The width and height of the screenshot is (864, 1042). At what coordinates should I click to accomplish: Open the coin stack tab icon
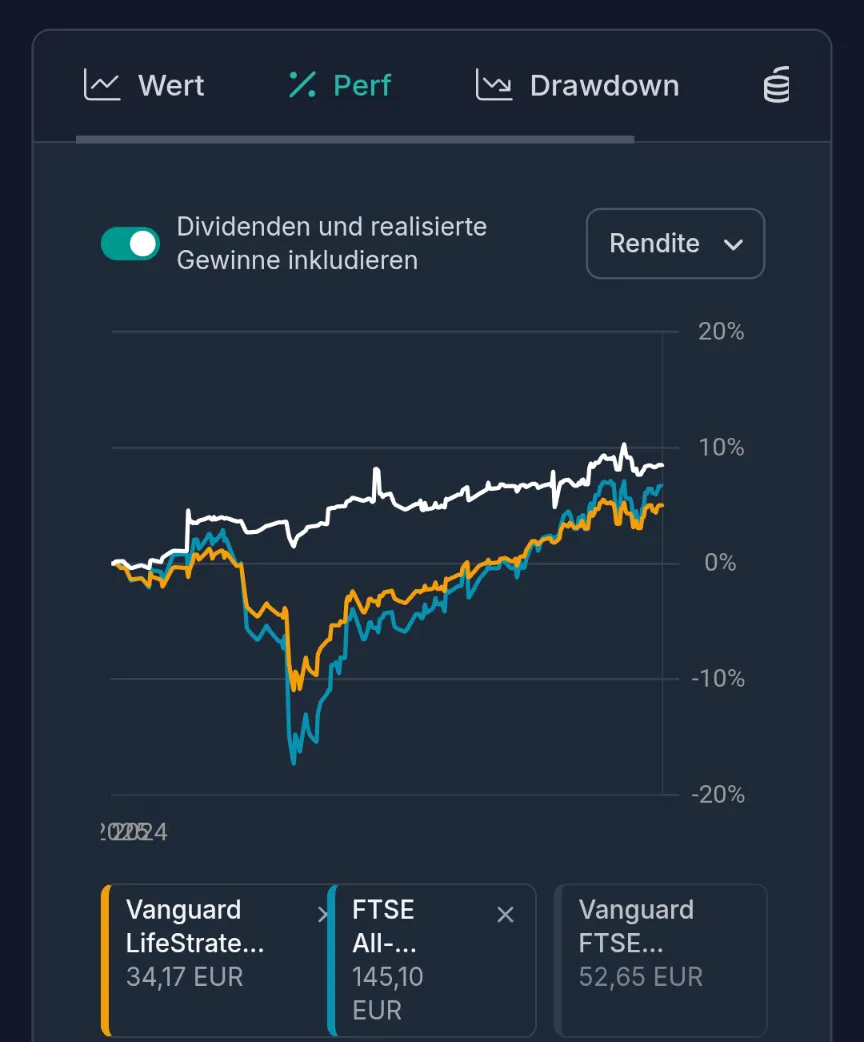tap(777, 85)
